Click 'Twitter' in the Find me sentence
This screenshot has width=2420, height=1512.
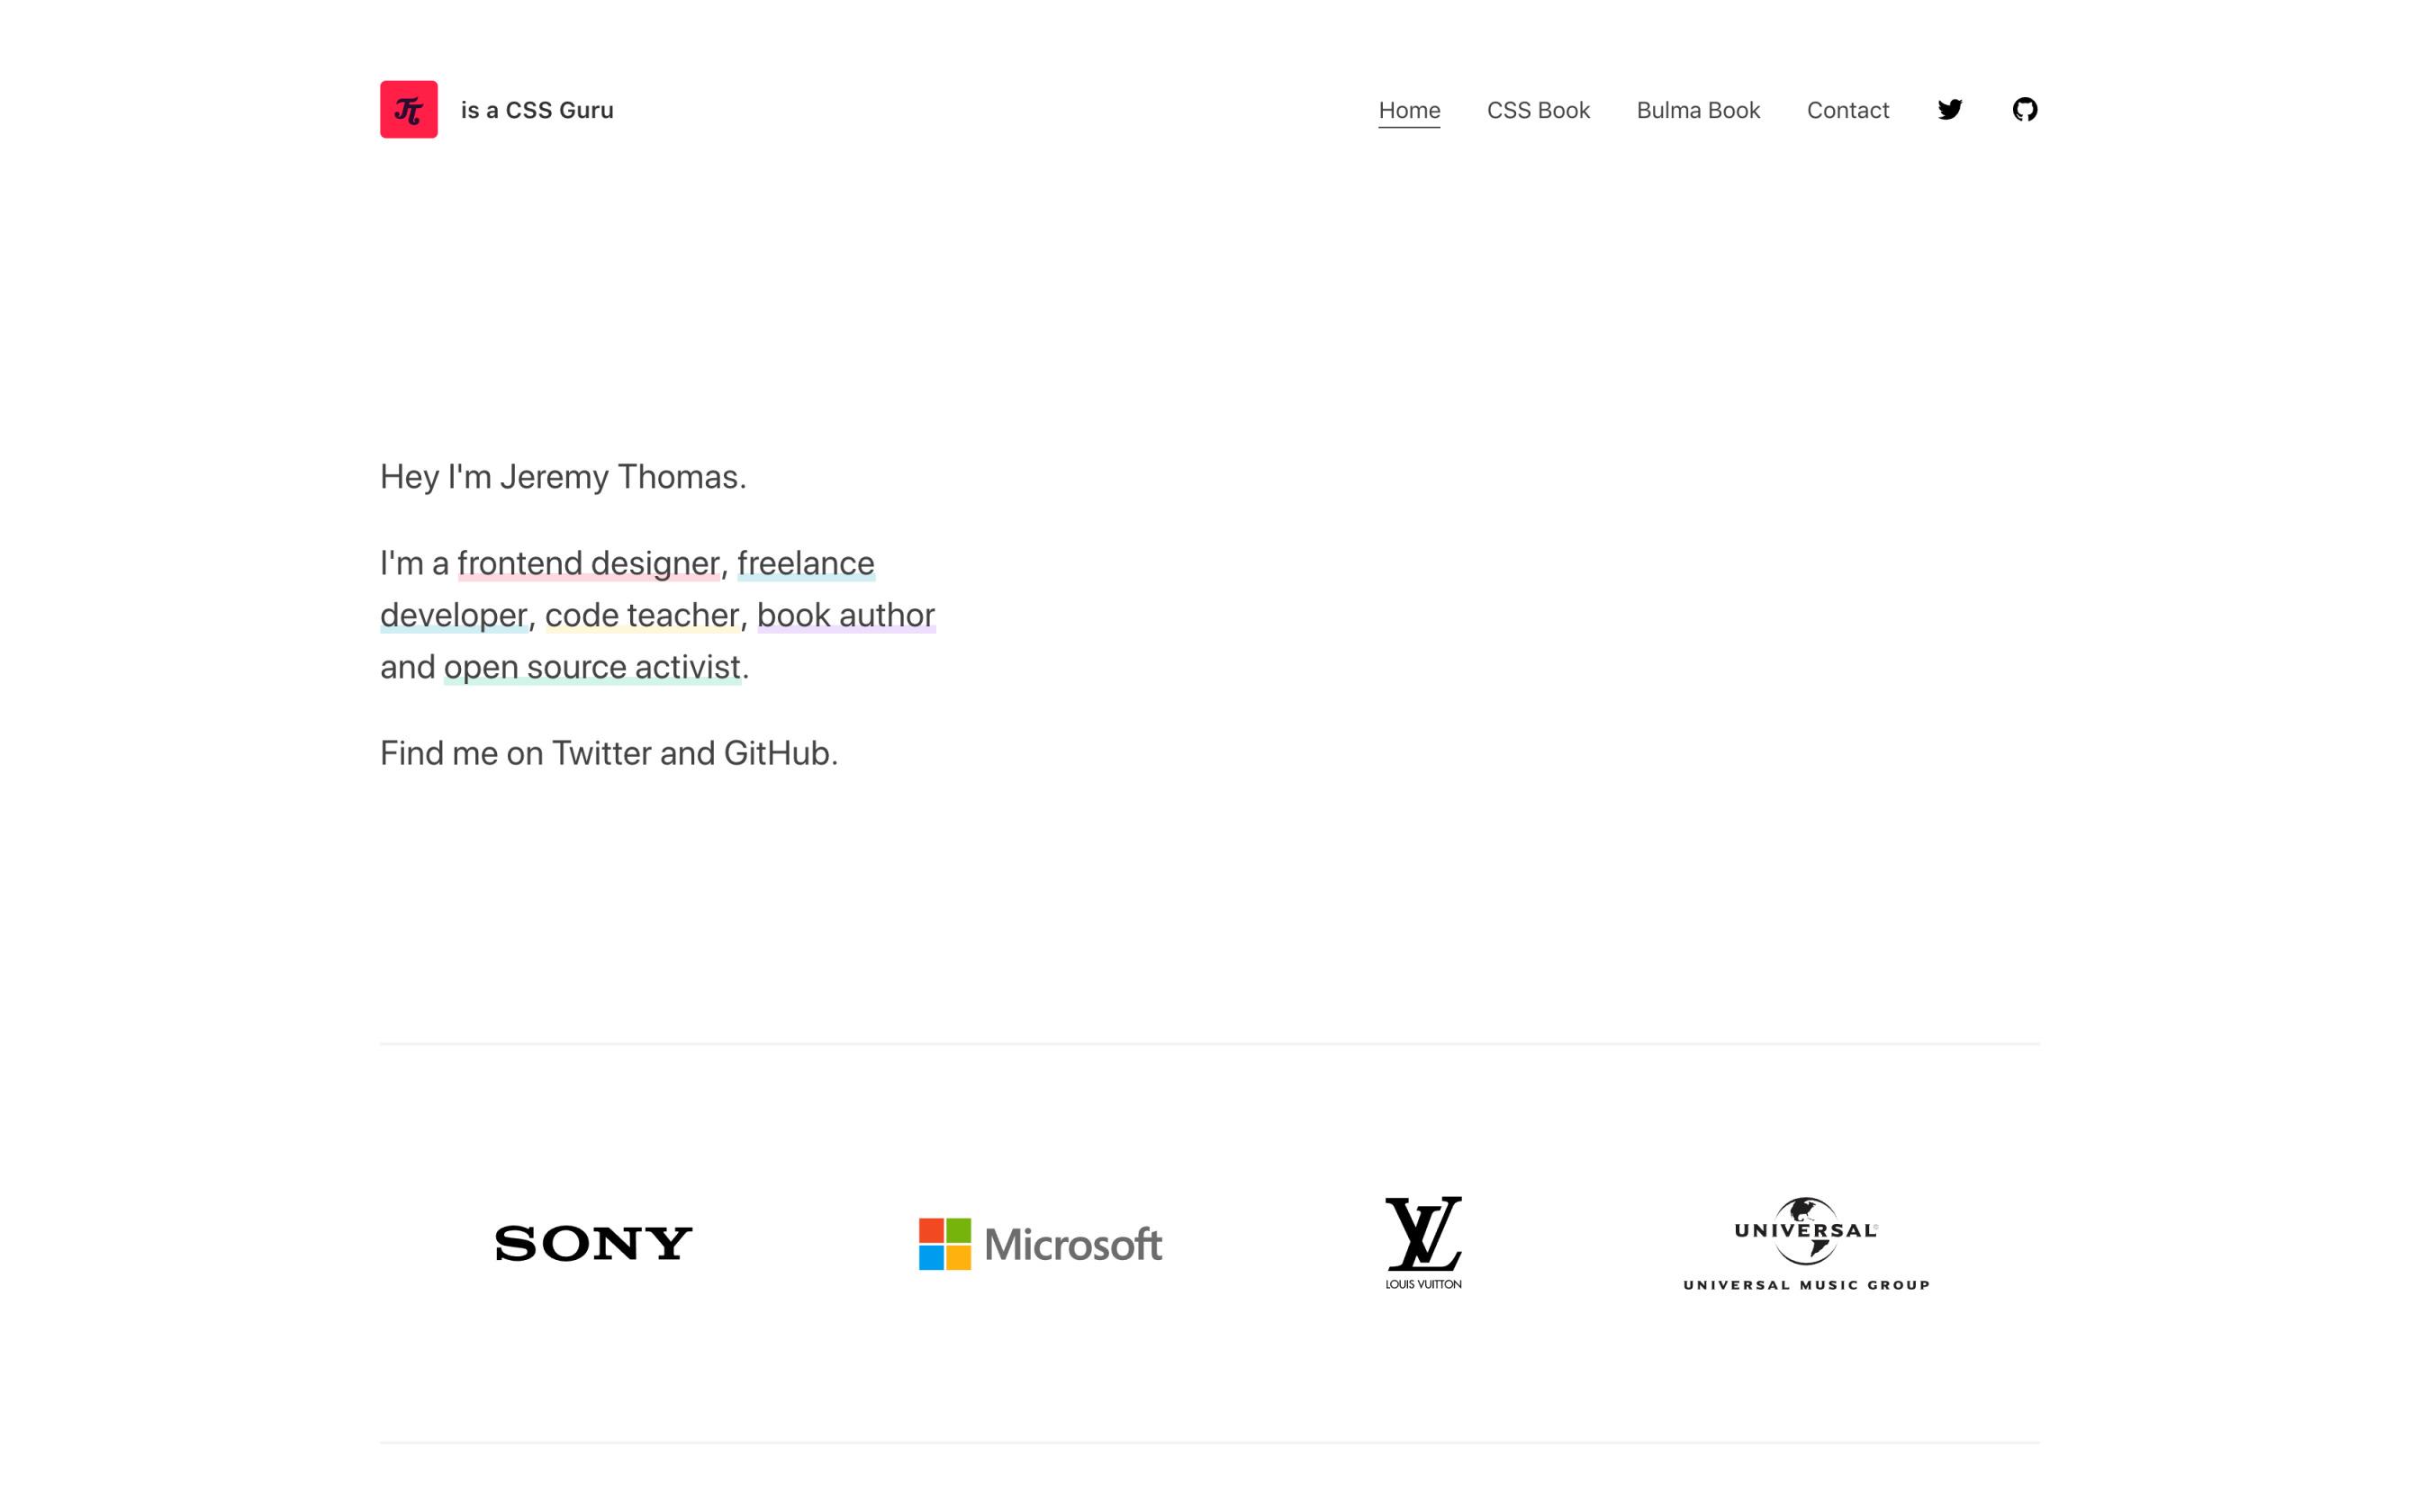tap(601, 753)
